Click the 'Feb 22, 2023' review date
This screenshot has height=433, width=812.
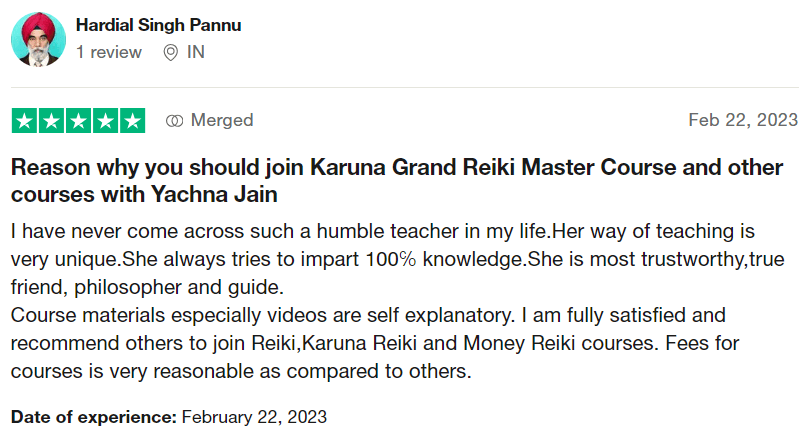tap(743, 120)
